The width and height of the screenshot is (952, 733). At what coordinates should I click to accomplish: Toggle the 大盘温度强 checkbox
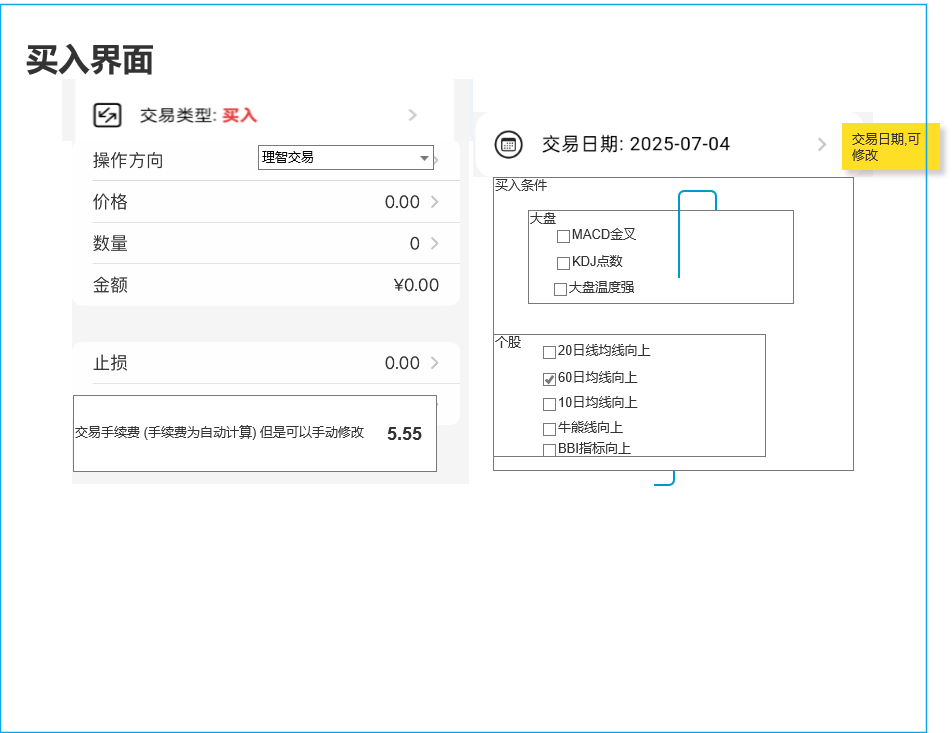click(x=560, y=289)
